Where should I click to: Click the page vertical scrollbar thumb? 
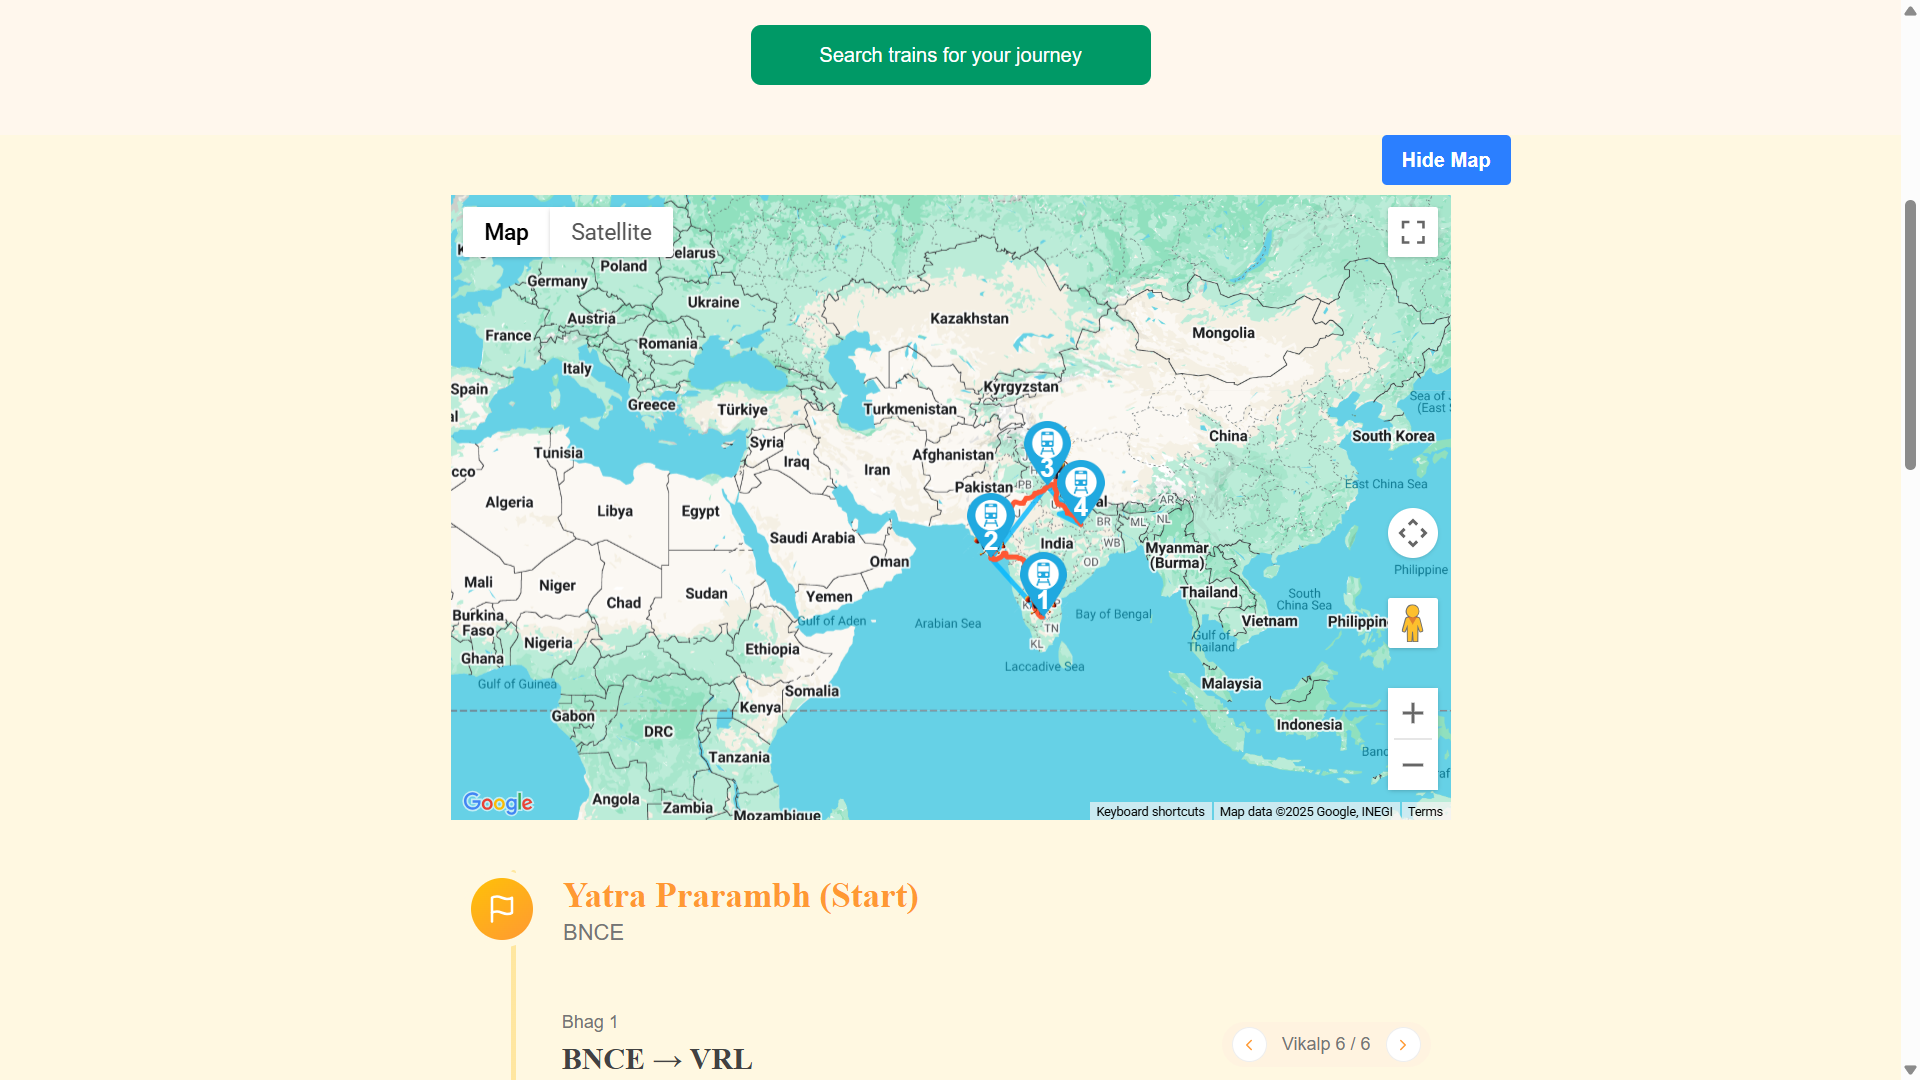pyautogui.click(x=1910, y=335)
